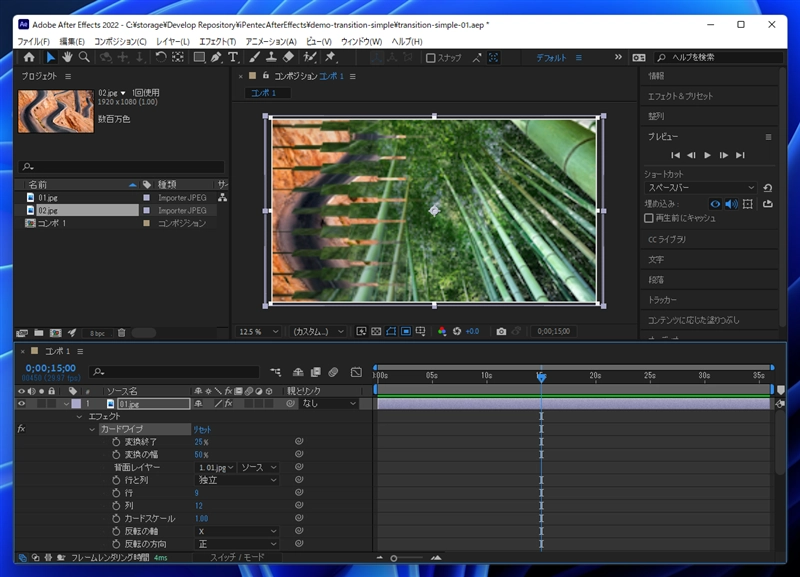Select the Rectangle shape tool
Viewport: 800px width, 577px height.
(199, 57)
